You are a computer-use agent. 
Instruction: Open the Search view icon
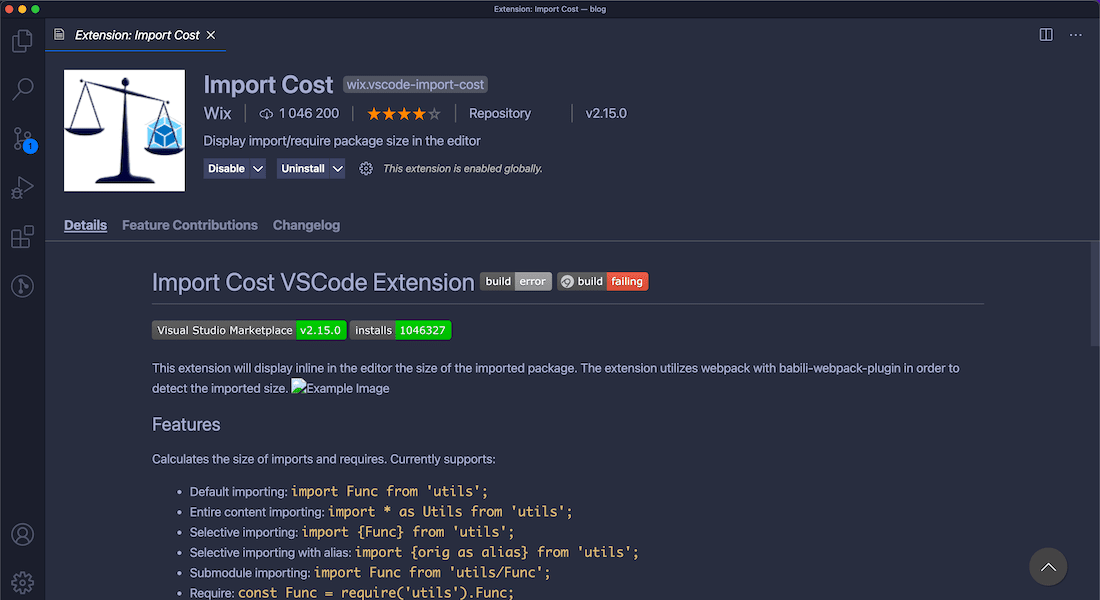pyautogui.click(x=22, y=90)
